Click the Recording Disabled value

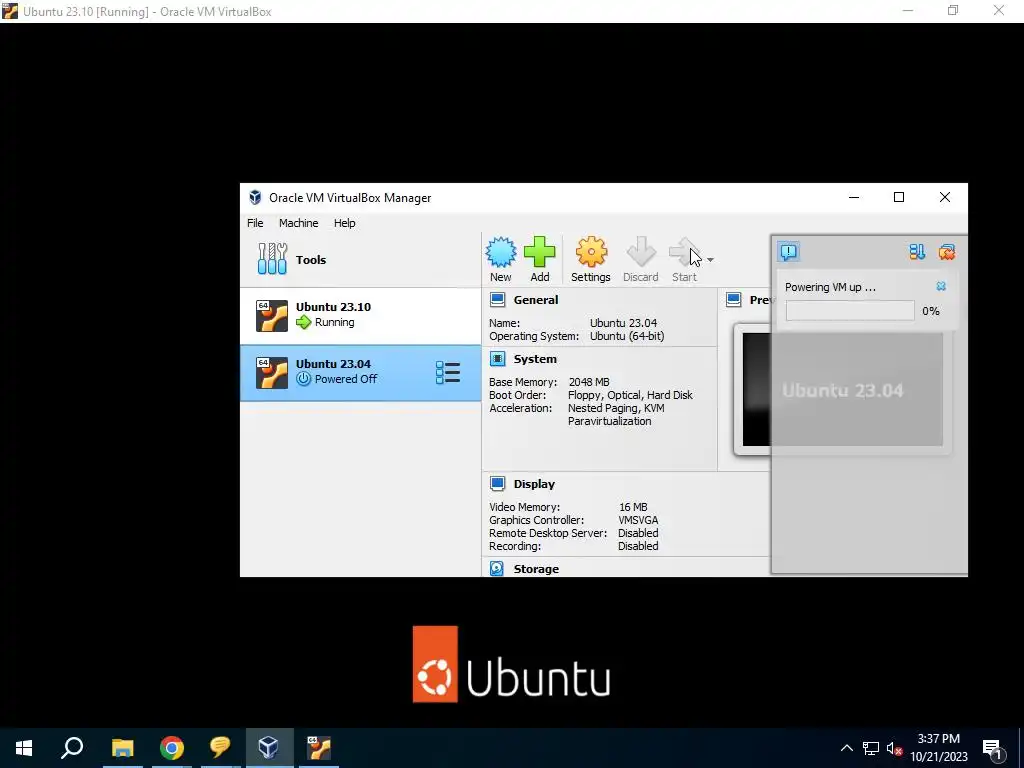tap(638, 546)
